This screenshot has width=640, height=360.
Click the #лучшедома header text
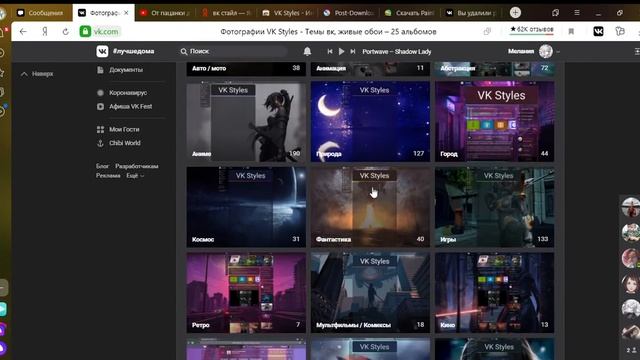(x=133, y=51)
